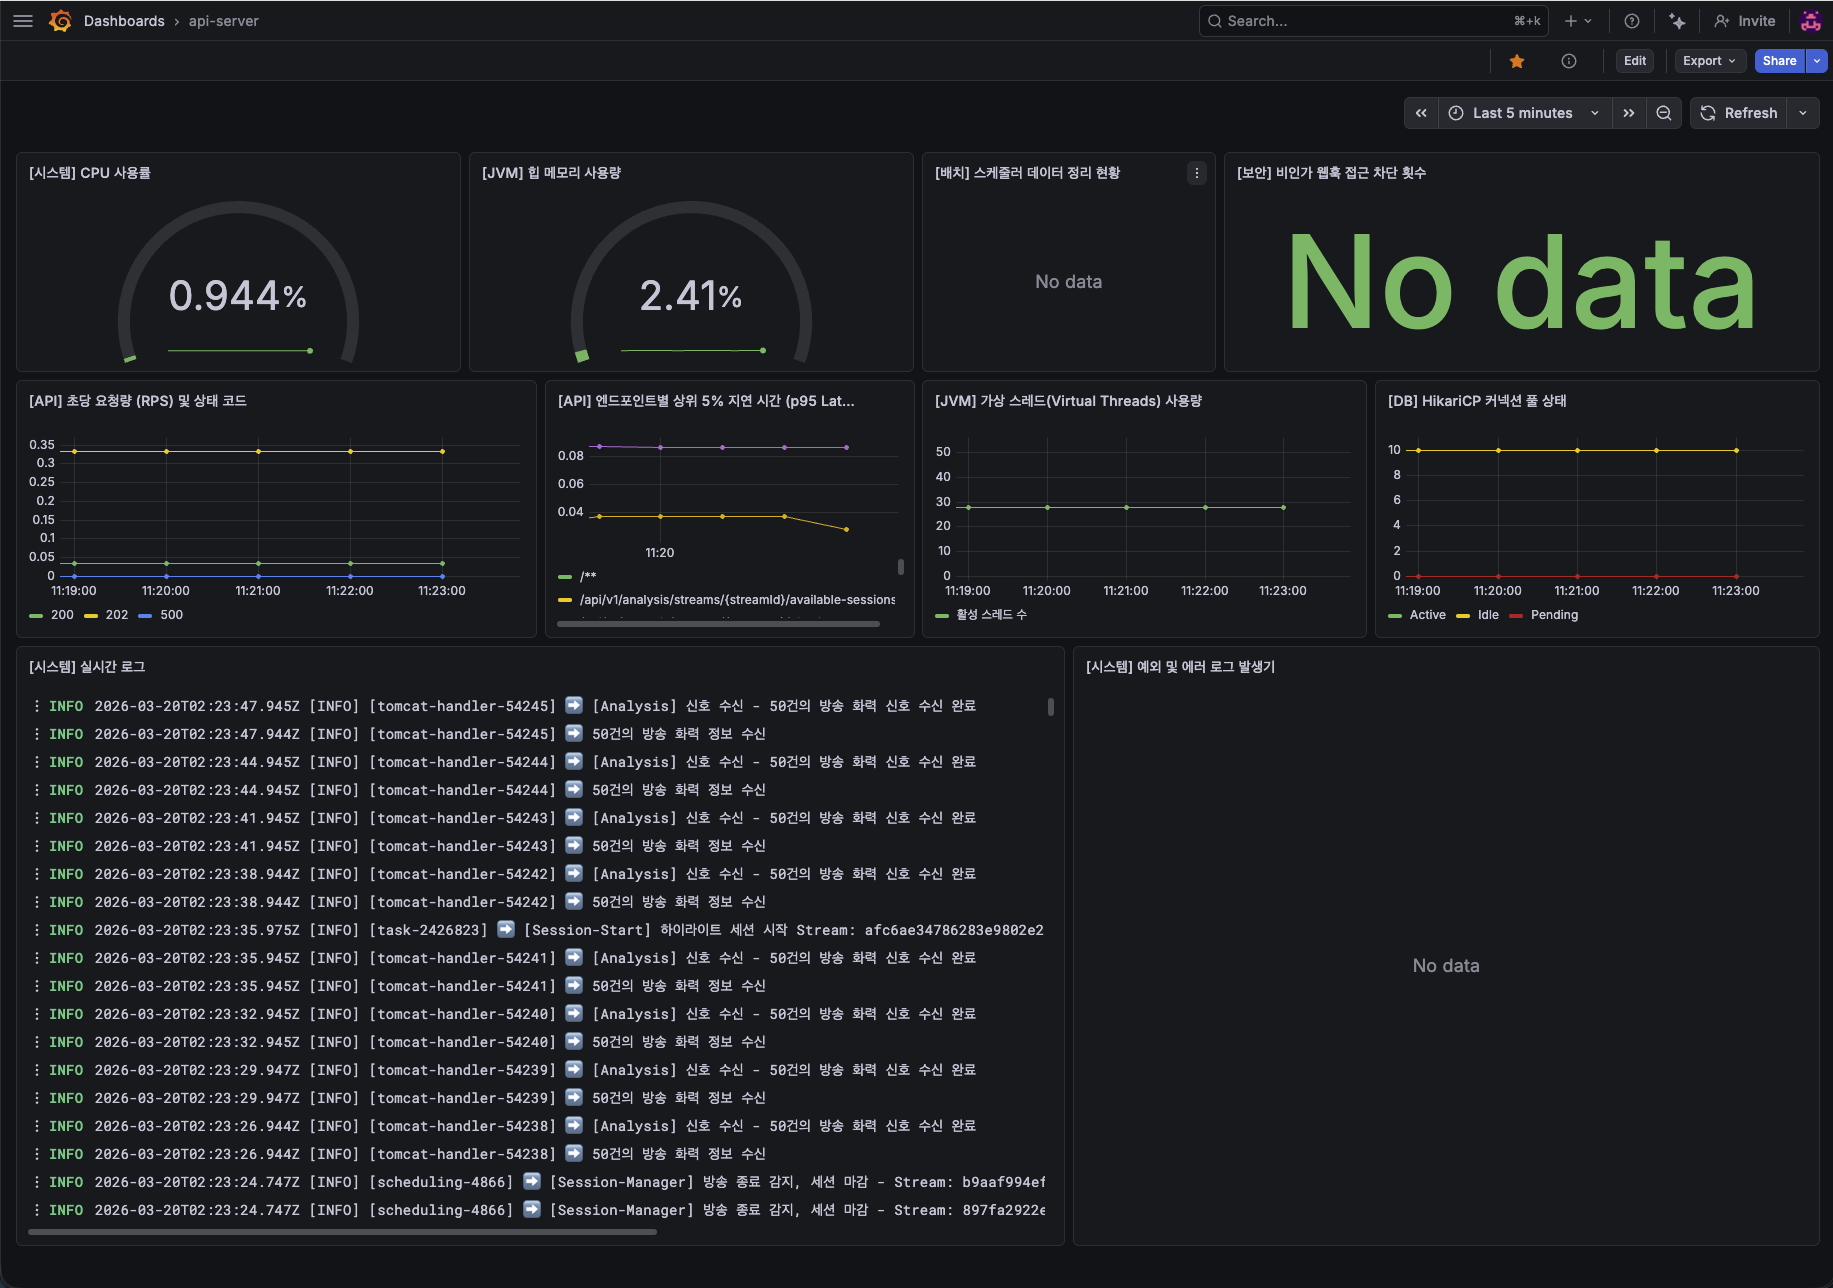
Task: Open the Last 5 minutes time picker
Action: click(x=1525, y=113)
